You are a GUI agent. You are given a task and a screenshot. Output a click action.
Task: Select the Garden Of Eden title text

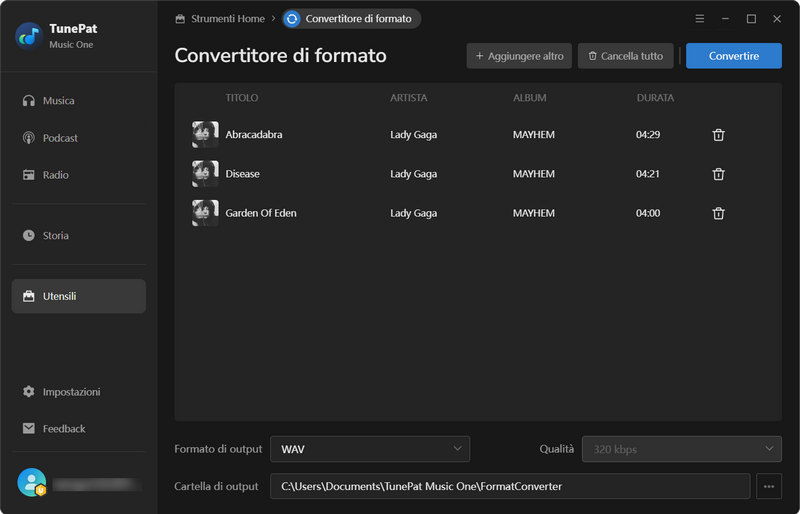click(x=261, y=213)
